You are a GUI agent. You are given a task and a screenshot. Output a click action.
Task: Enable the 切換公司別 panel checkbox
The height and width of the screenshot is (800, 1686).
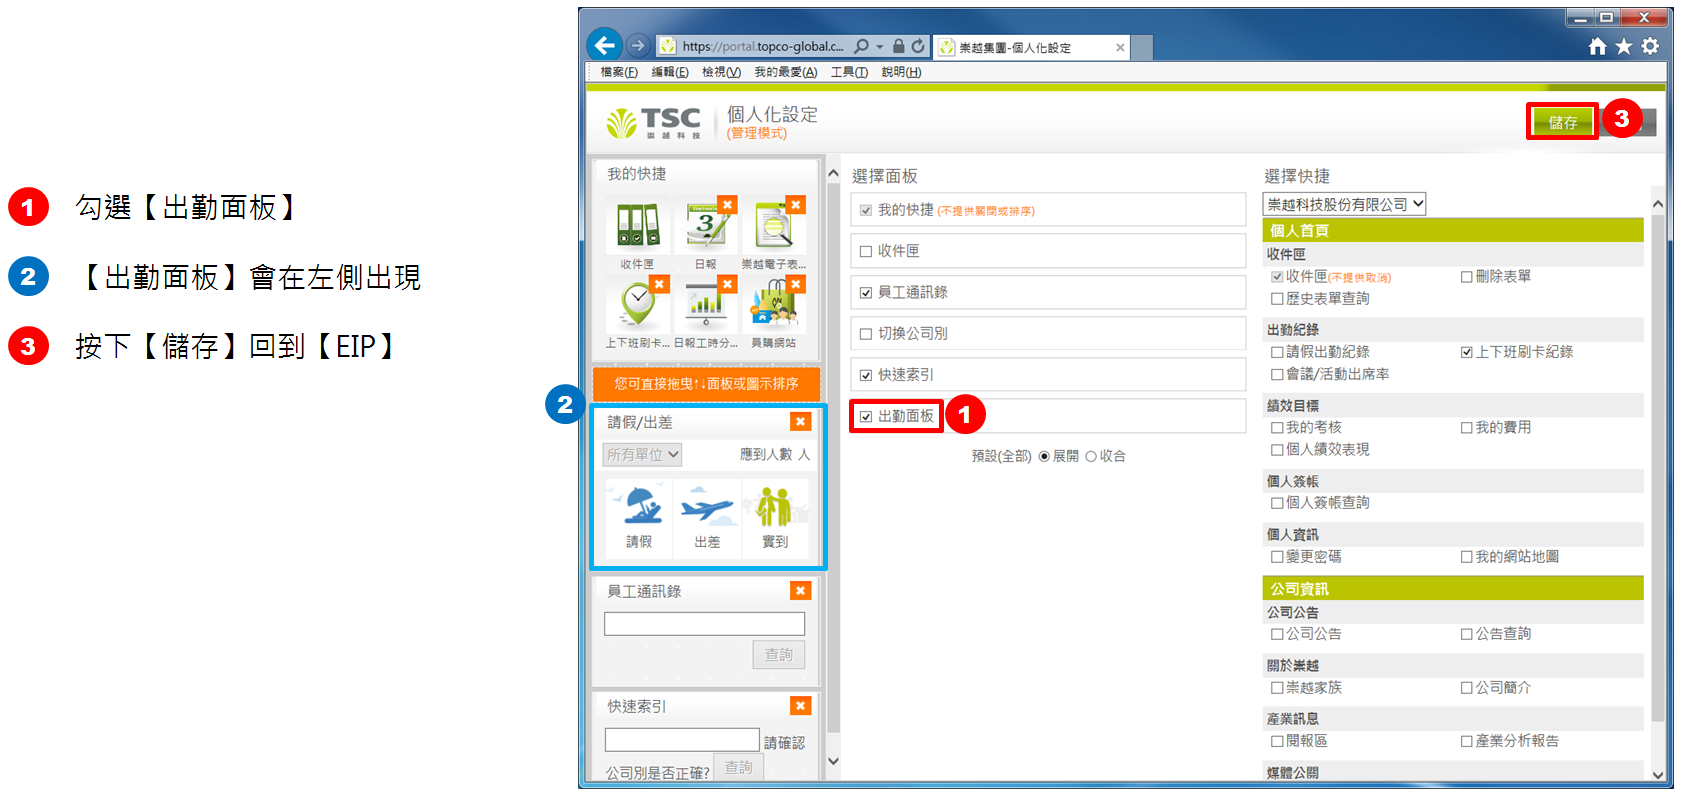[x=866, y=334]
